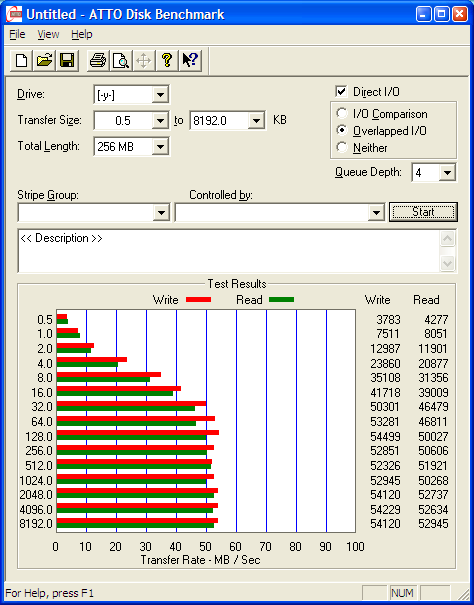474x605 pixels.
Task: Expand the Drive dropdown showing [-y-]
Action: (160, 95)
